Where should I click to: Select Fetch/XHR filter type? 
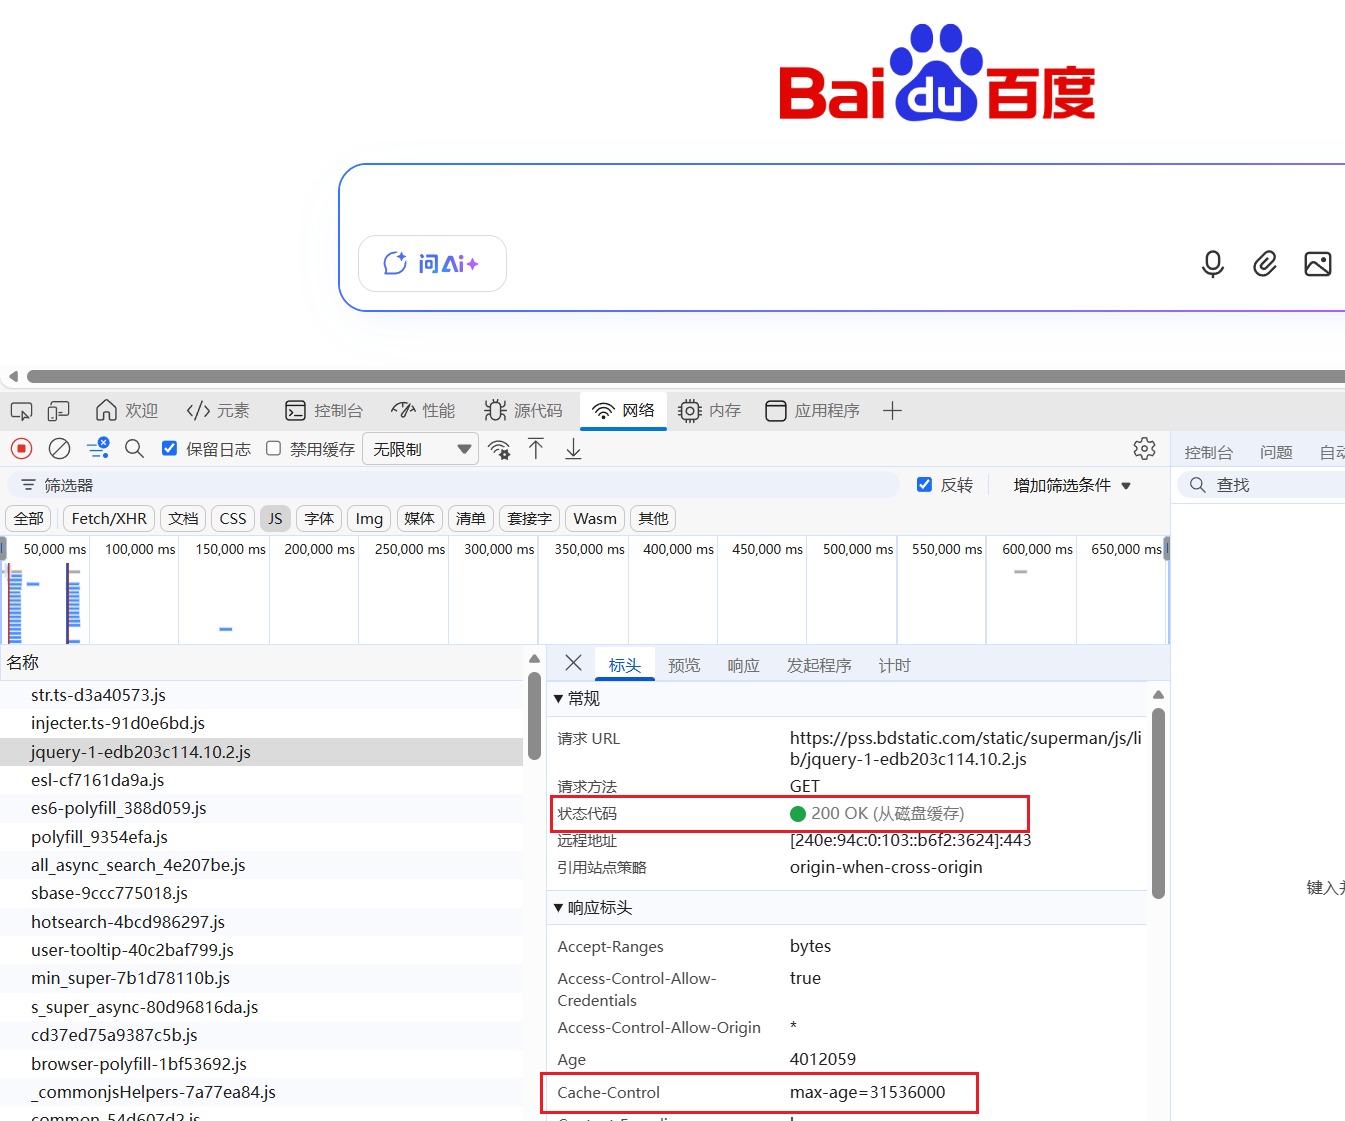coord(109,519)
